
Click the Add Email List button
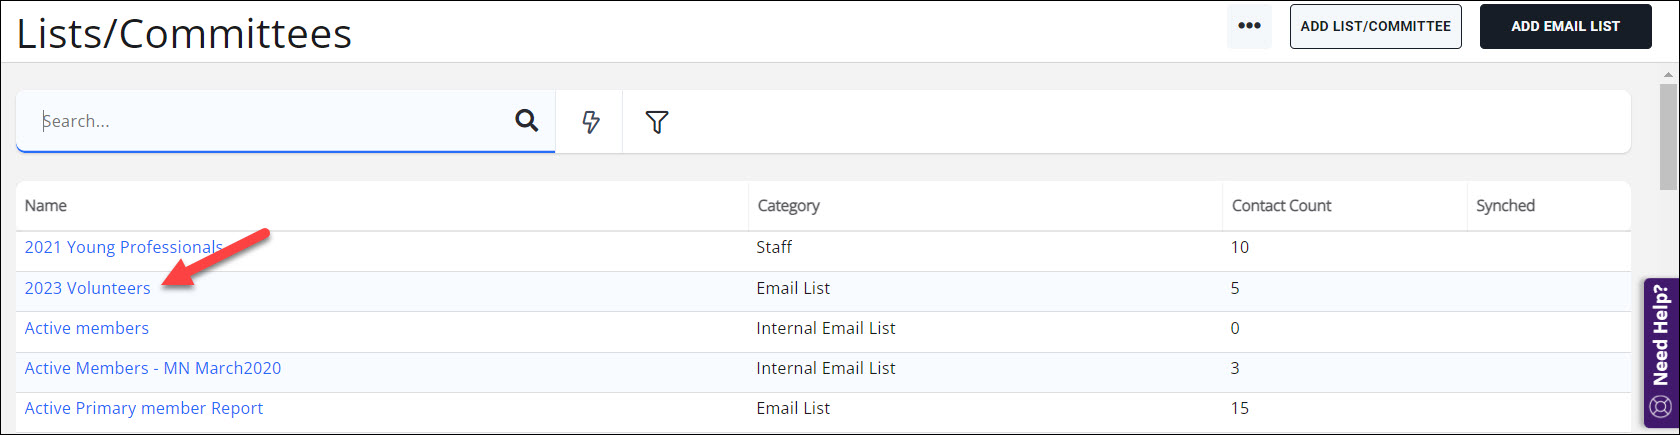tap(1565, 27)
